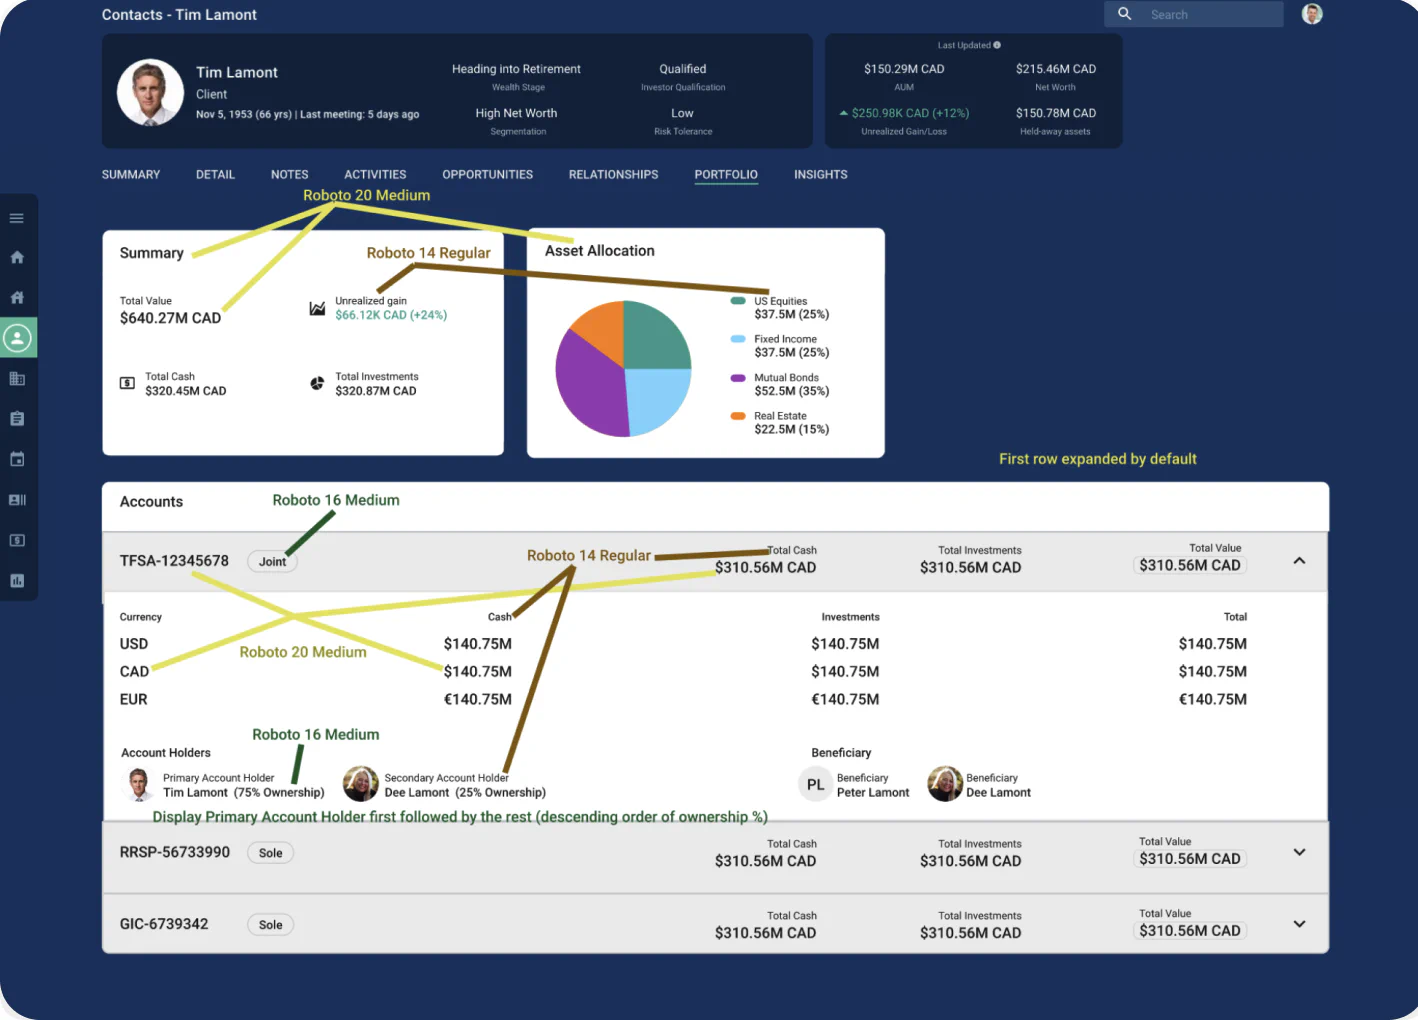
Task: Open the Relationships tab
Action: click(x=613, y=174)
